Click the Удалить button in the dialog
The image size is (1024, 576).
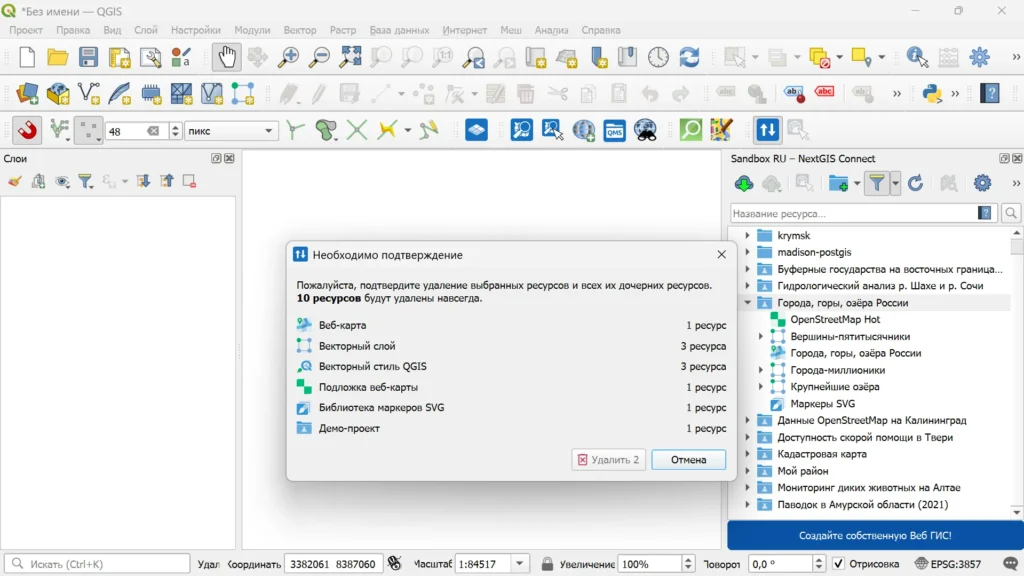click(608, 460)
